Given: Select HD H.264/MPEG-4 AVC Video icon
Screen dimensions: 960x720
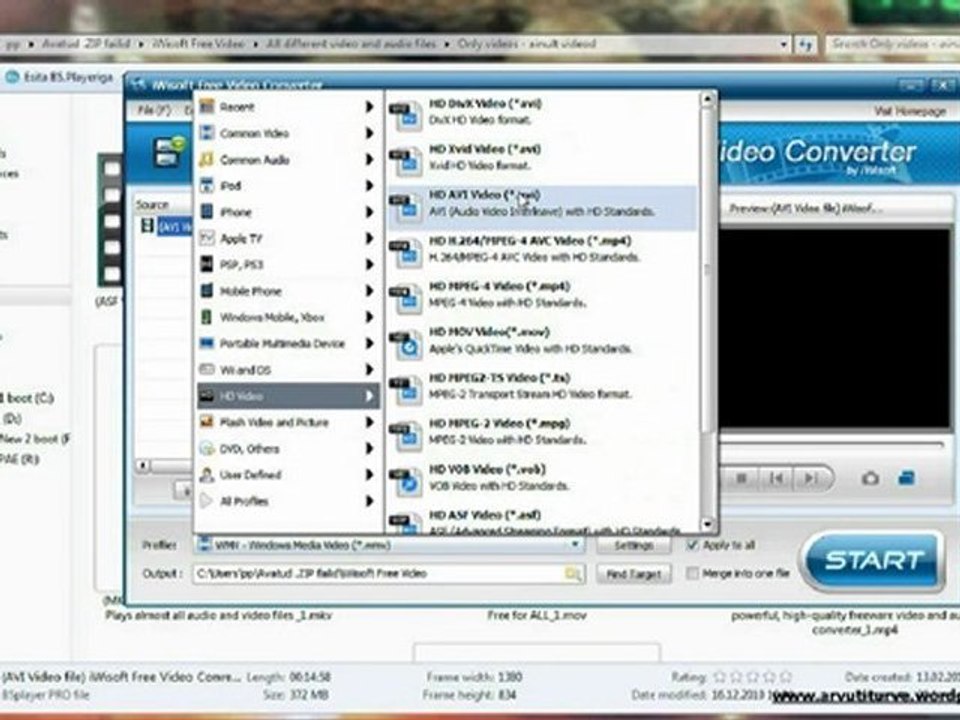Looking at the screenshot, I should pos(405,252).
